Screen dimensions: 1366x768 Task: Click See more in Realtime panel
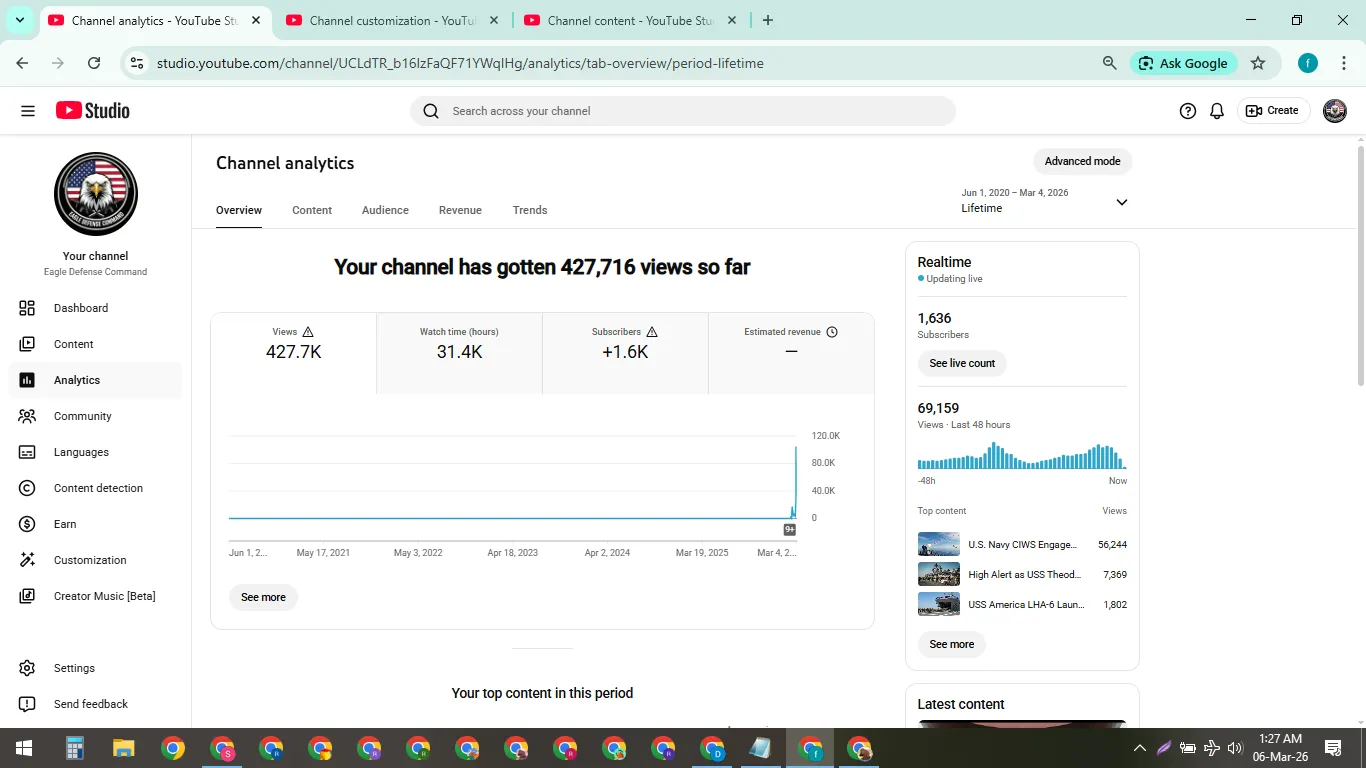[951, 644]
